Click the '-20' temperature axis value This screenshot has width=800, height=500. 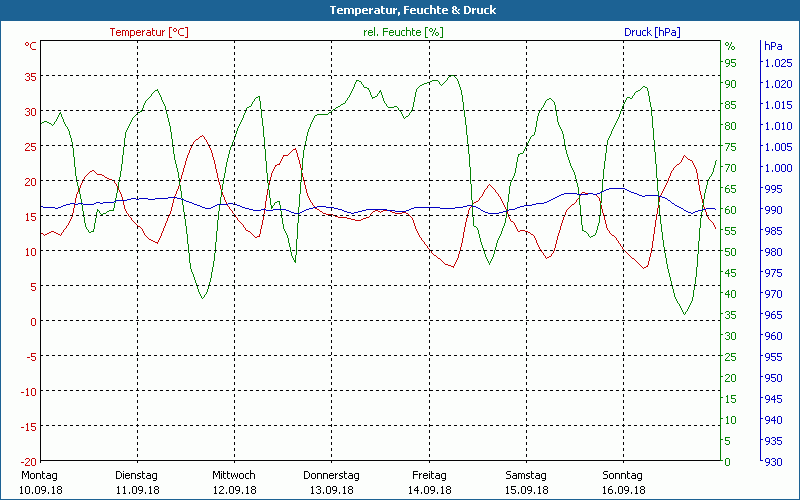coord(29,461)
